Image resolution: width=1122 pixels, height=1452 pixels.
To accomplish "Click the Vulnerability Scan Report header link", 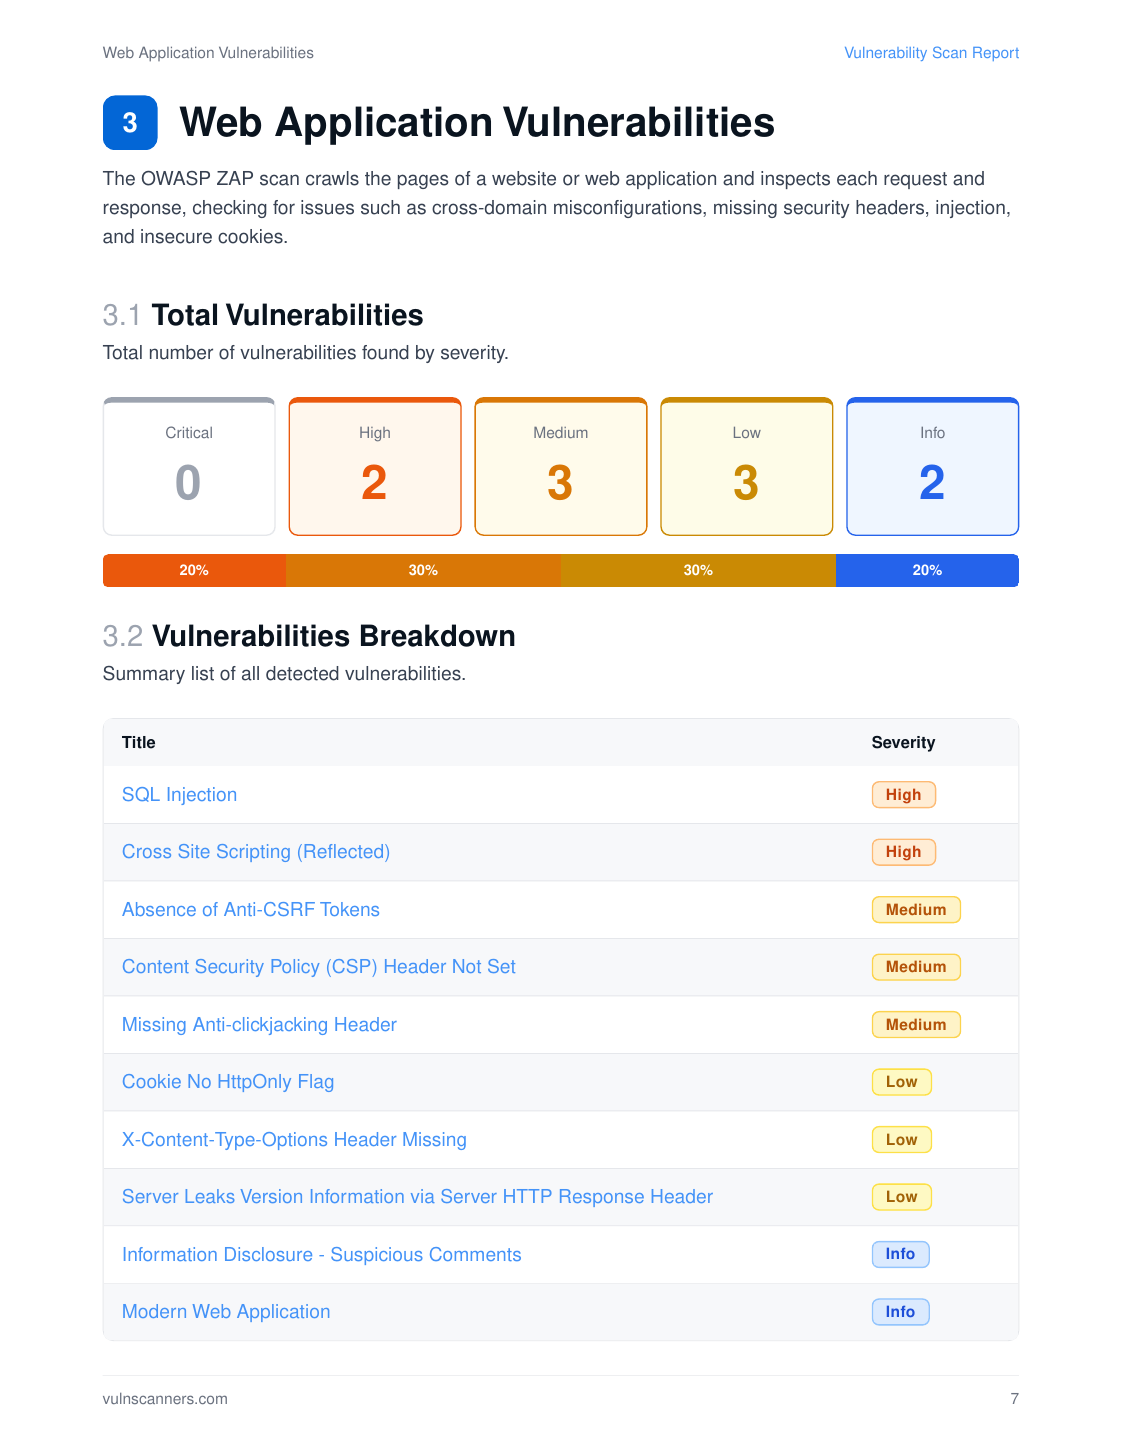I will point(931,53).
